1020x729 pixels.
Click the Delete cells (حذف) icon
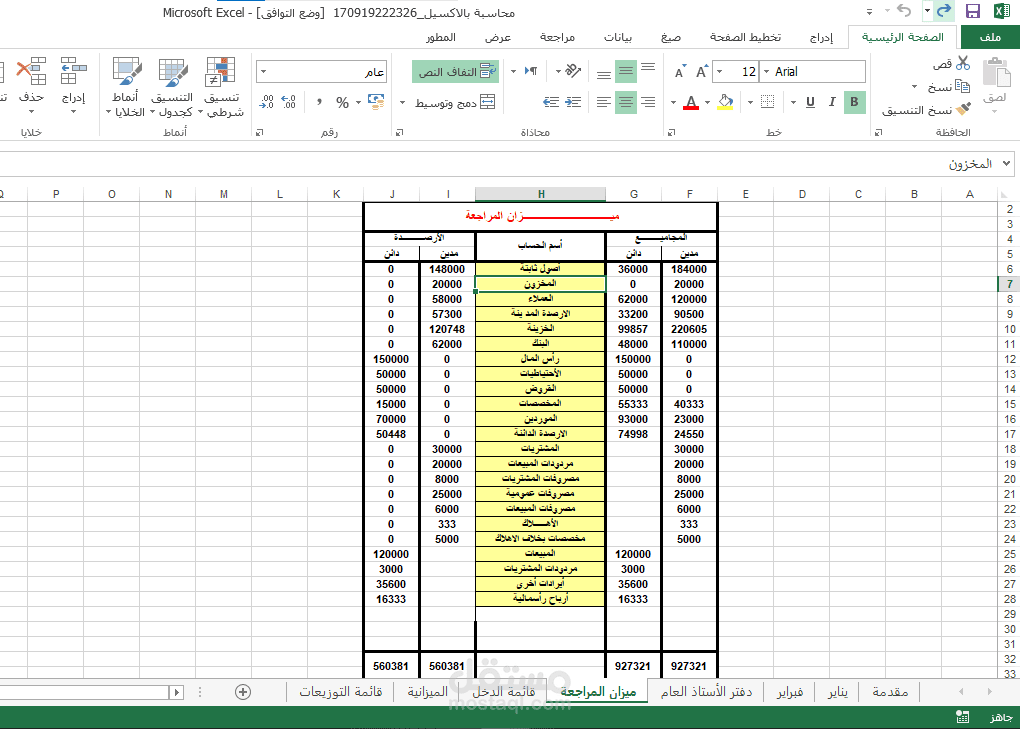click(x=31, y=72)
